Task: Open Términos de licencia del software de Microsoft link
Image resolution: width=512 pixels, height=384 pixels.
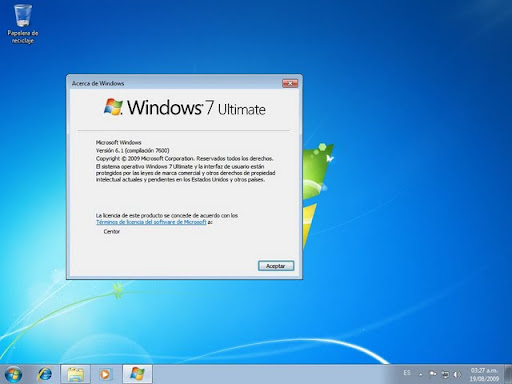Action: 151,222
